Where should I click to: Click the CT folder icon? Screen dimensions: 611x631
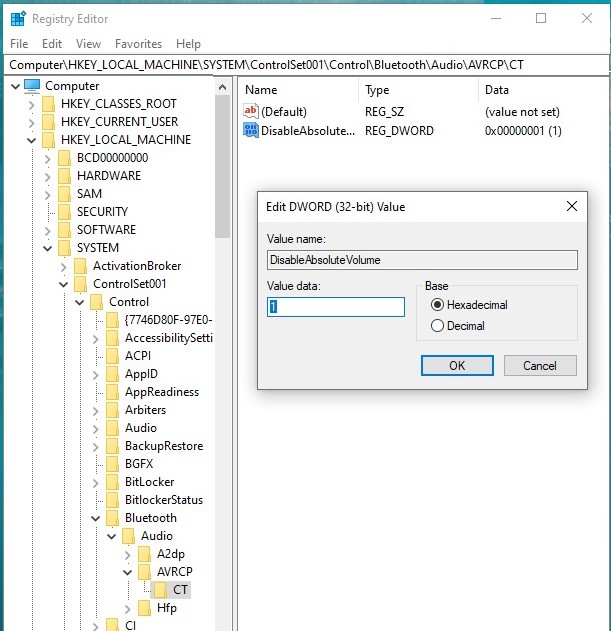160,590
